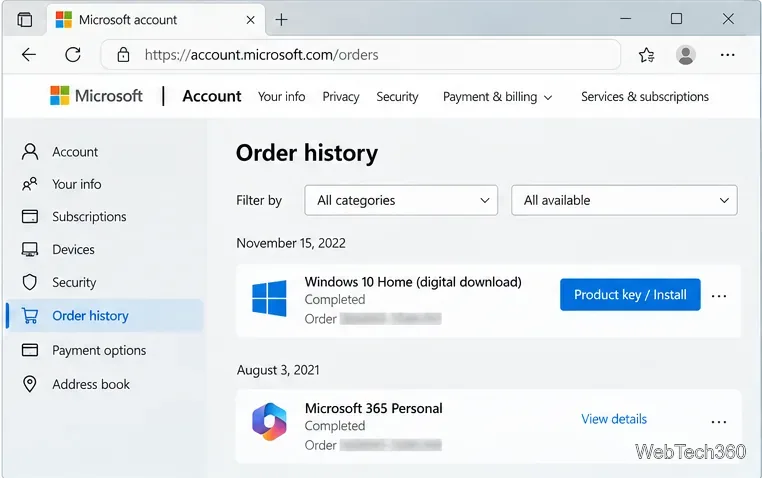Click the Windows 10 Home product logo
The height and width of the screenshot is (478, 762).
tap(269, 298)
